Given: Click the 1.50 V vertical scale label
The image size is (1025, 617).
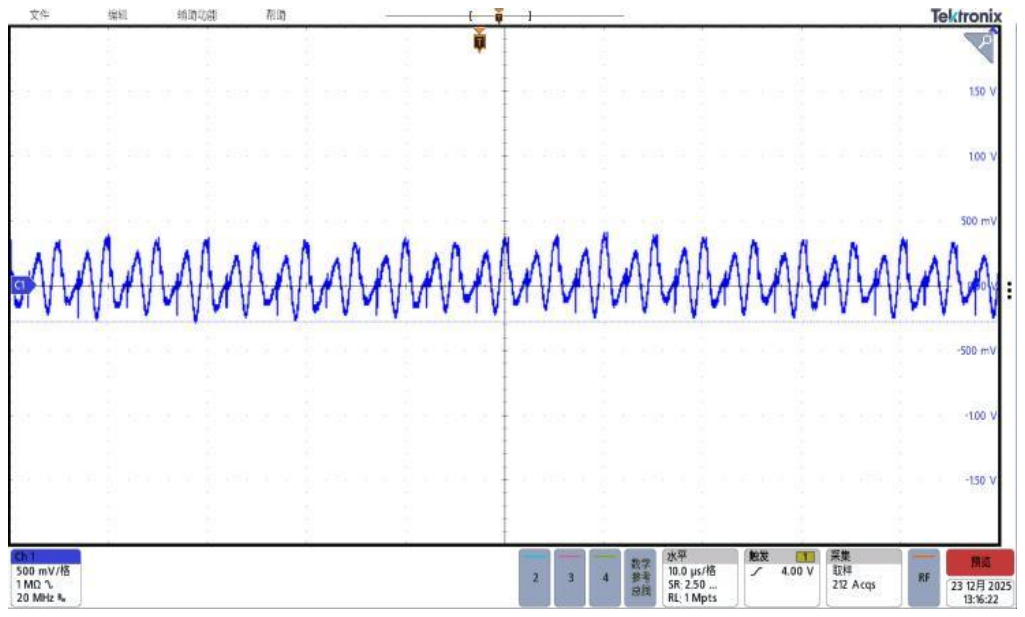Looking at the screenshot, I should click(x=983, y=92).
